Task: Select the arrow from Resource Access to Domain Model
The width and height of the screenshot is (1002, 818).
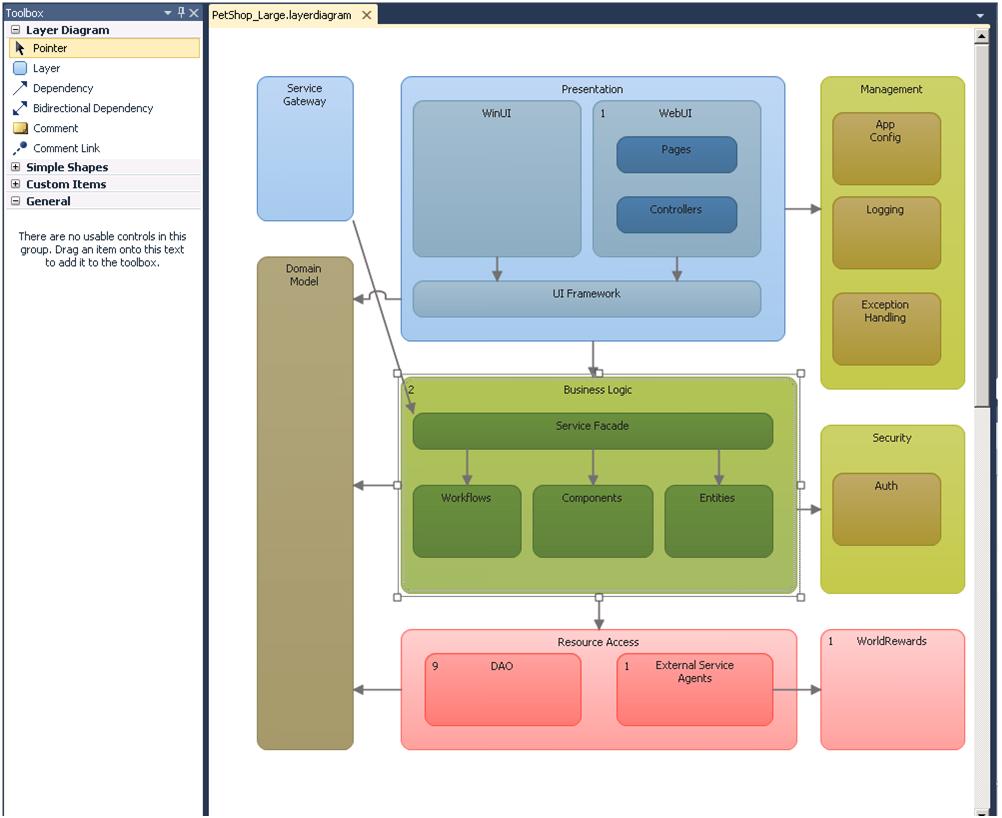Action: pos(377,690)
